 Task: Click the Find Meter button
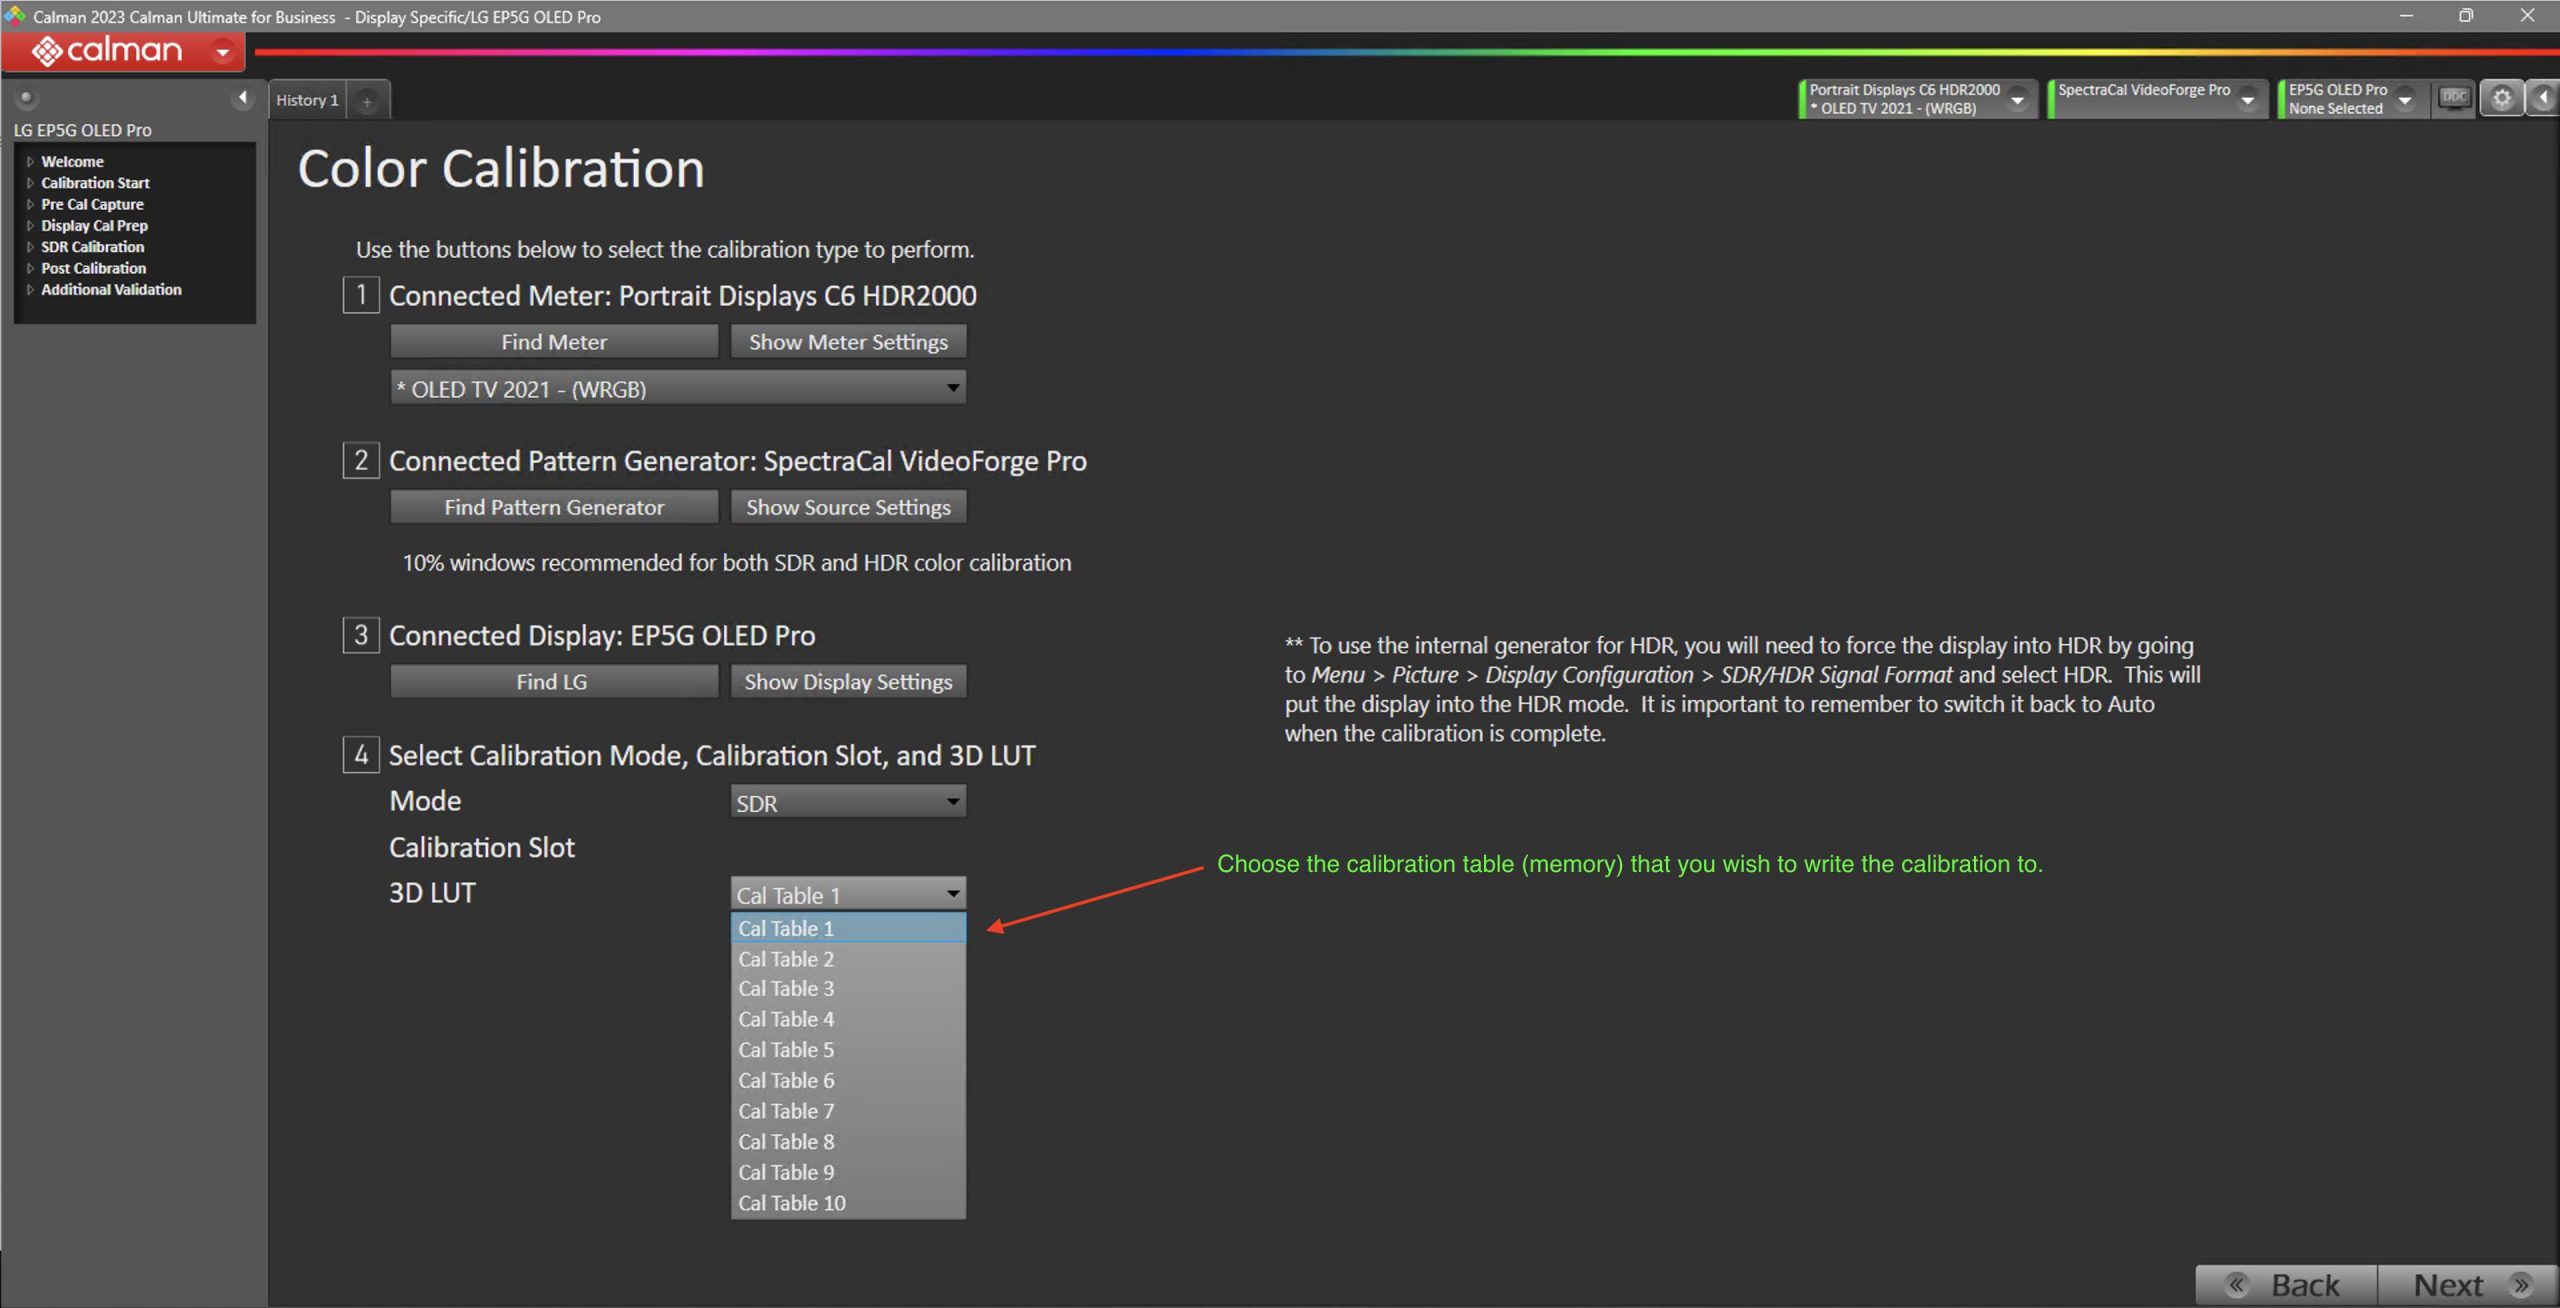click(x=554, y=342)
